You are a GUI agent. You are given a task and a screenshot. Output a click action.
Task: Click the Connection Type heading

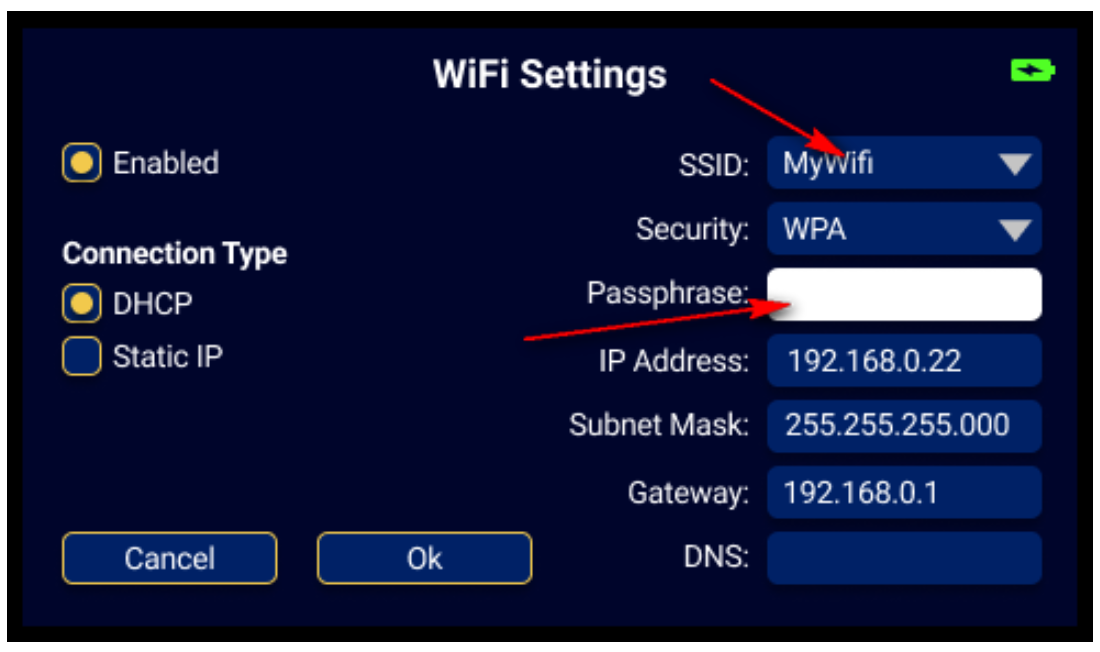click(x=175, y=253)
